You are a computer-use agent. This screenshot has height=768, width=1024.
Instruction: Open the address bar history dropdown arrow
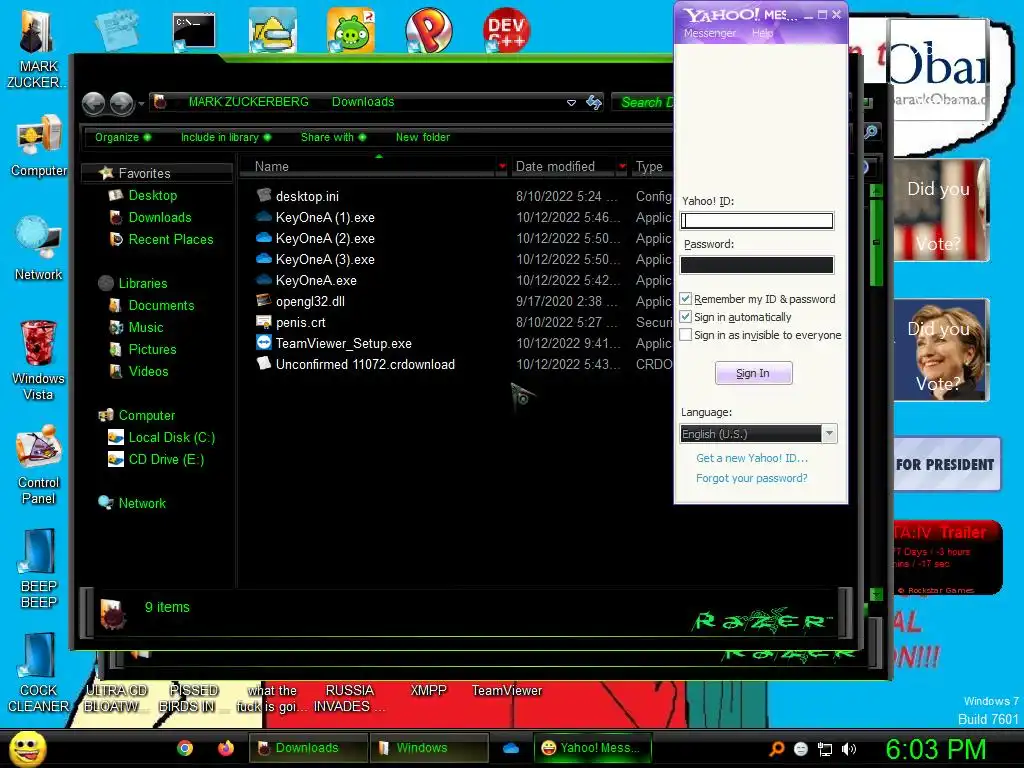click(x=571, y=103)
